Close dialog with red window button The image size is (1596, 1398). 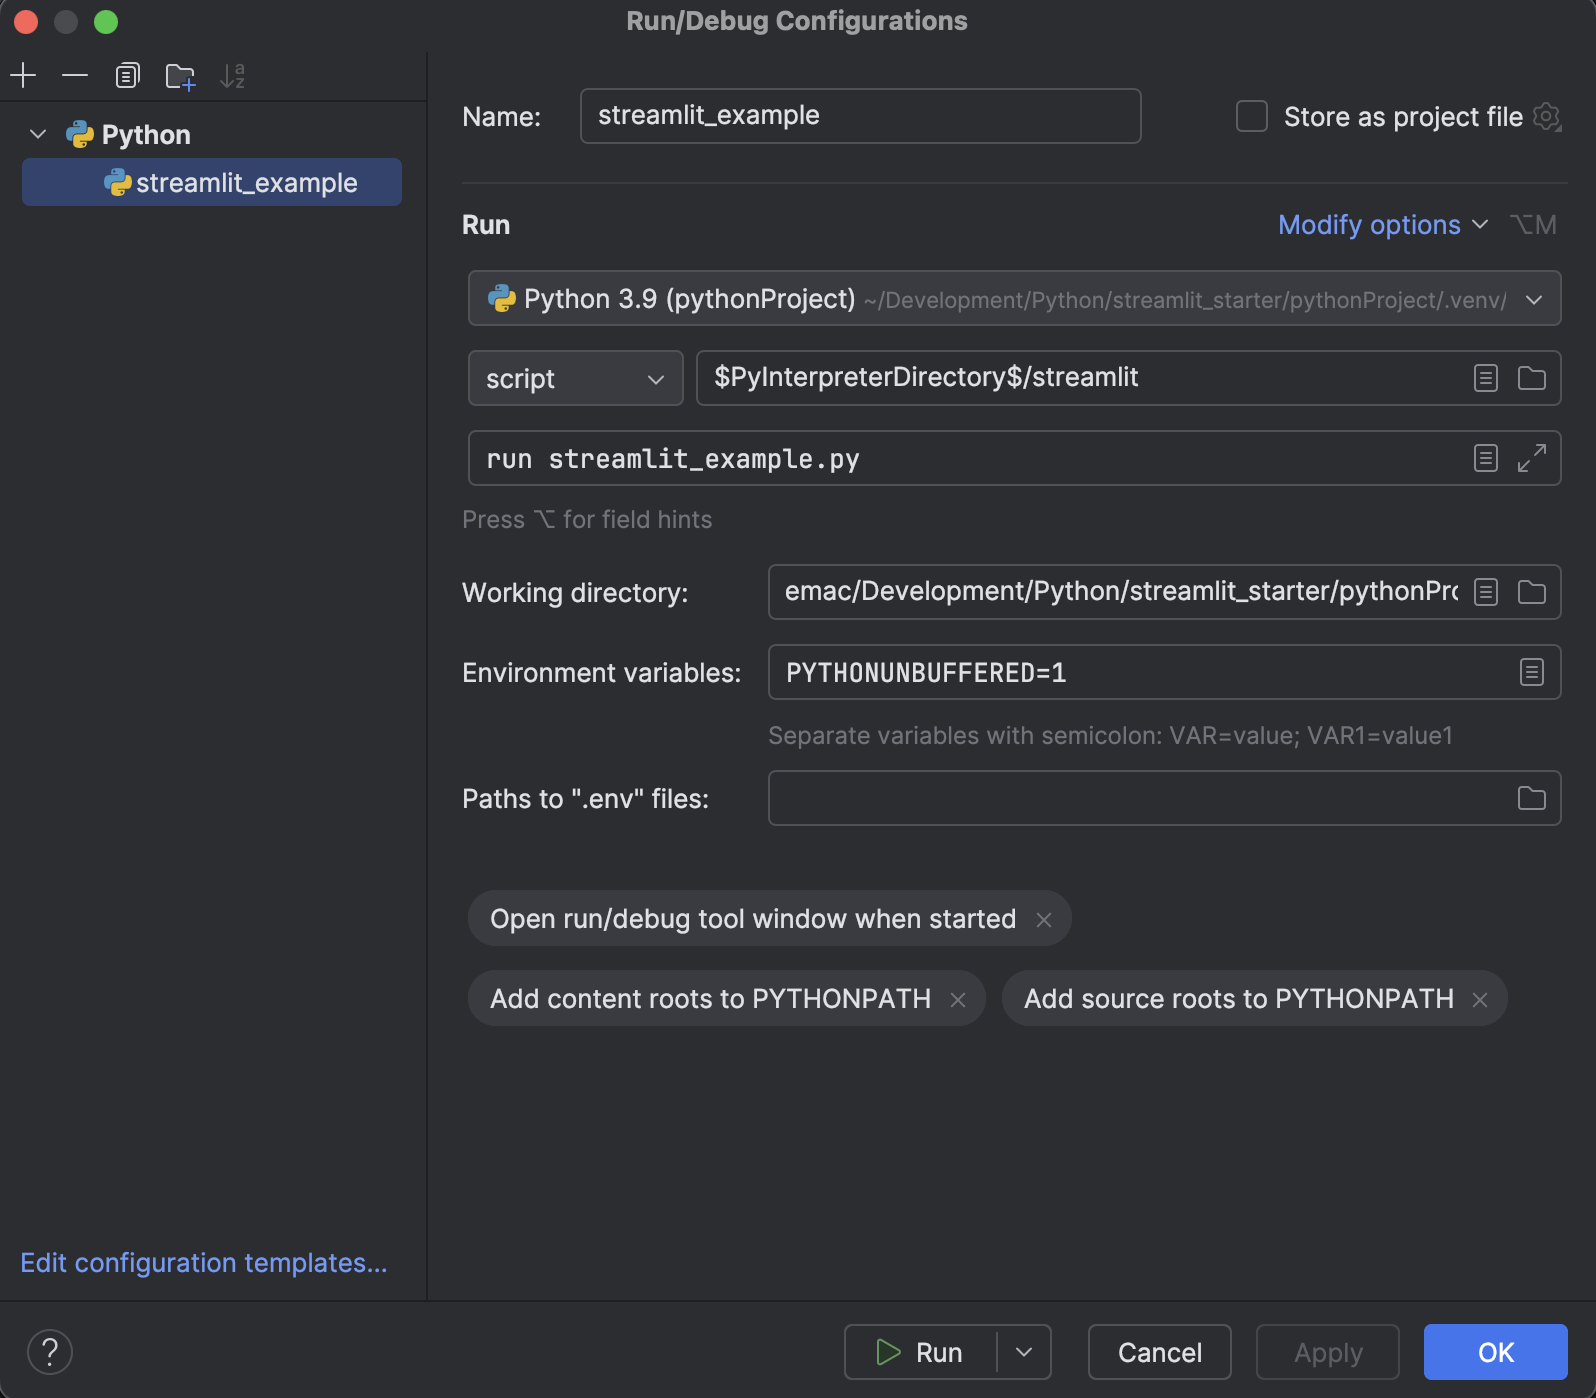(26, 21)
